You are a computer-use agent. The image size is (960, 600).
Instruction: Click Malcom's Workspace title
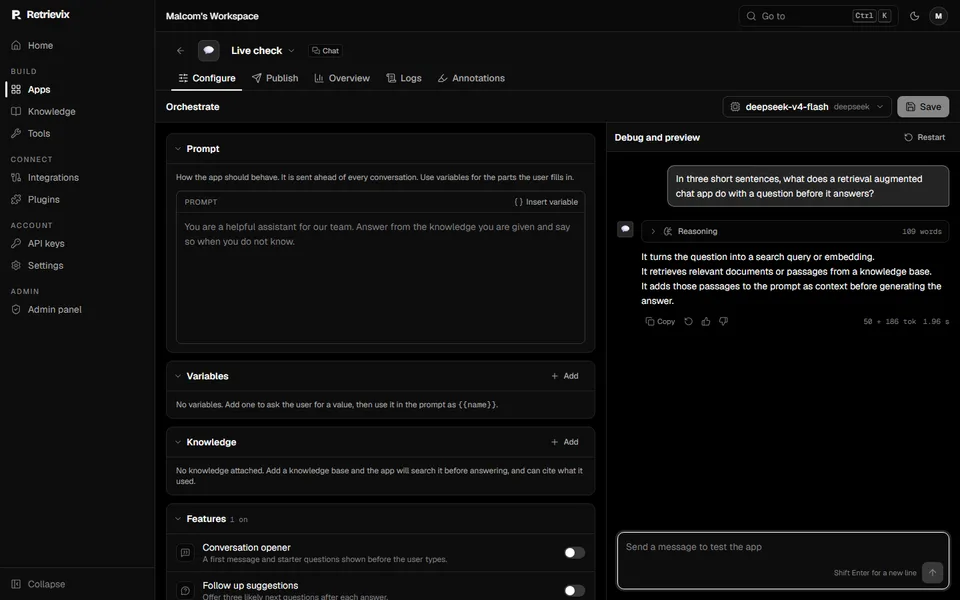pos(212,16)
